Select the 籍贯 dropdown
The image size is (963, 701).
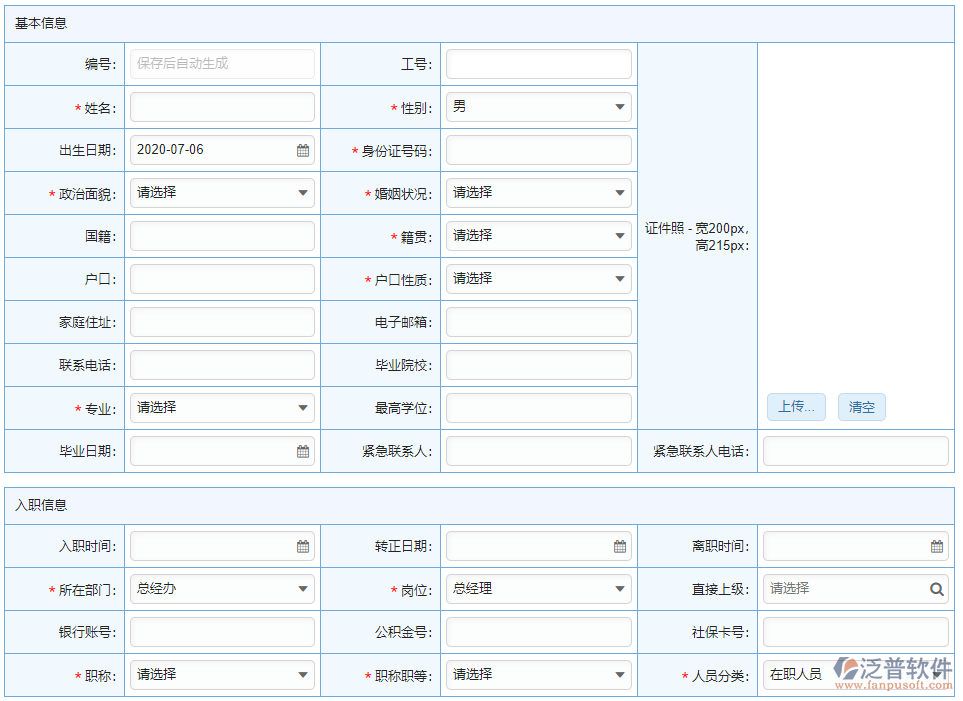click(538, 236)
